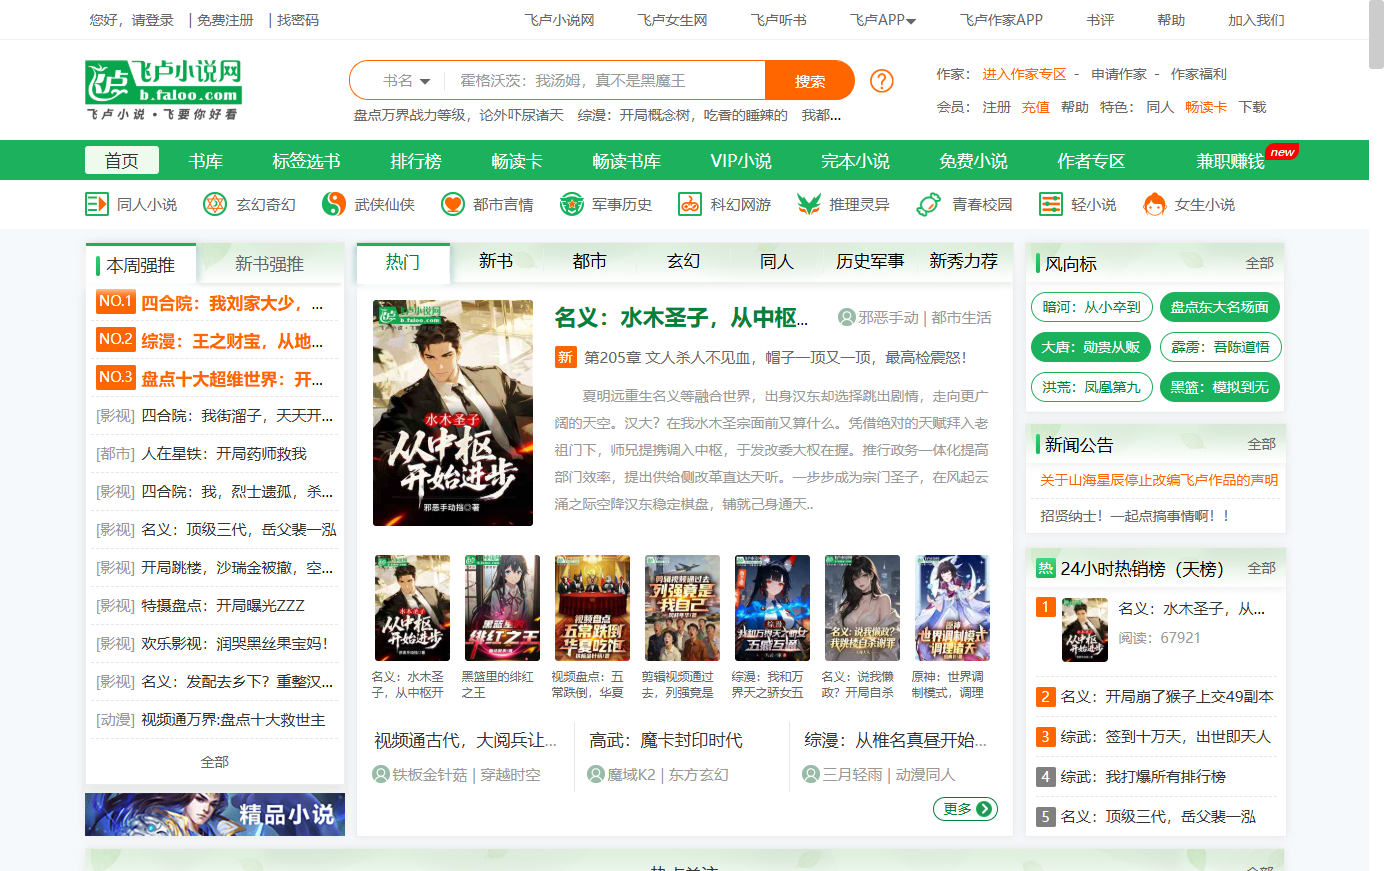The height and width of the screenshot is (871, 1384).
Task: Click the author avatar icon before 三月轻雨
Action: tap(811, 774)
